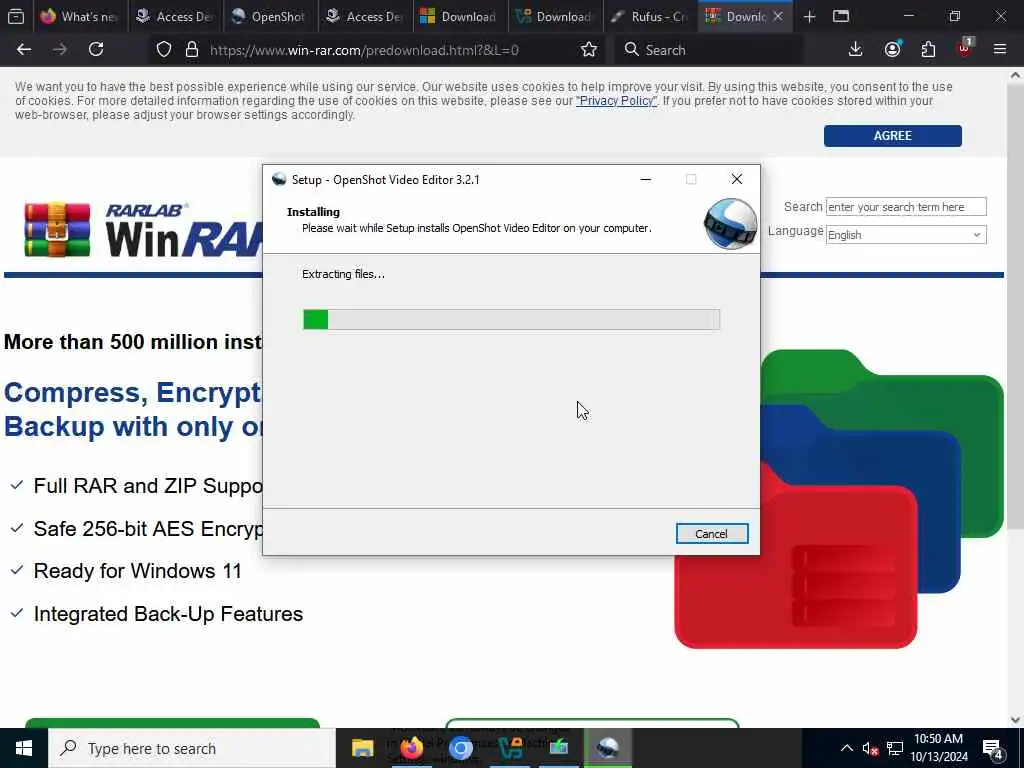Minimize the OpenShot setup dialog
Screen dimensions: 1024x768
click(x=645, y=179)
